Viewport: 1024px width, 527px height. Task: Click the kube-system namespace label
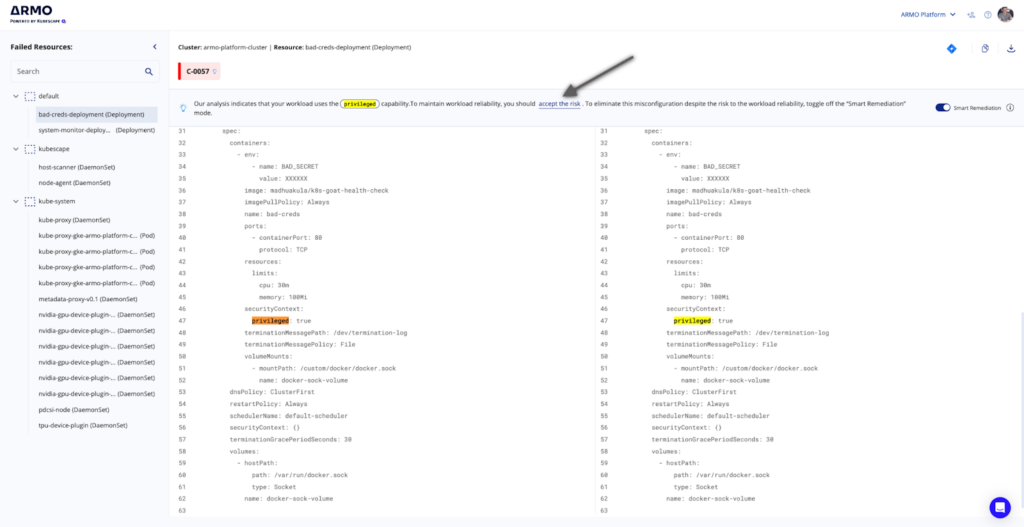56,202
